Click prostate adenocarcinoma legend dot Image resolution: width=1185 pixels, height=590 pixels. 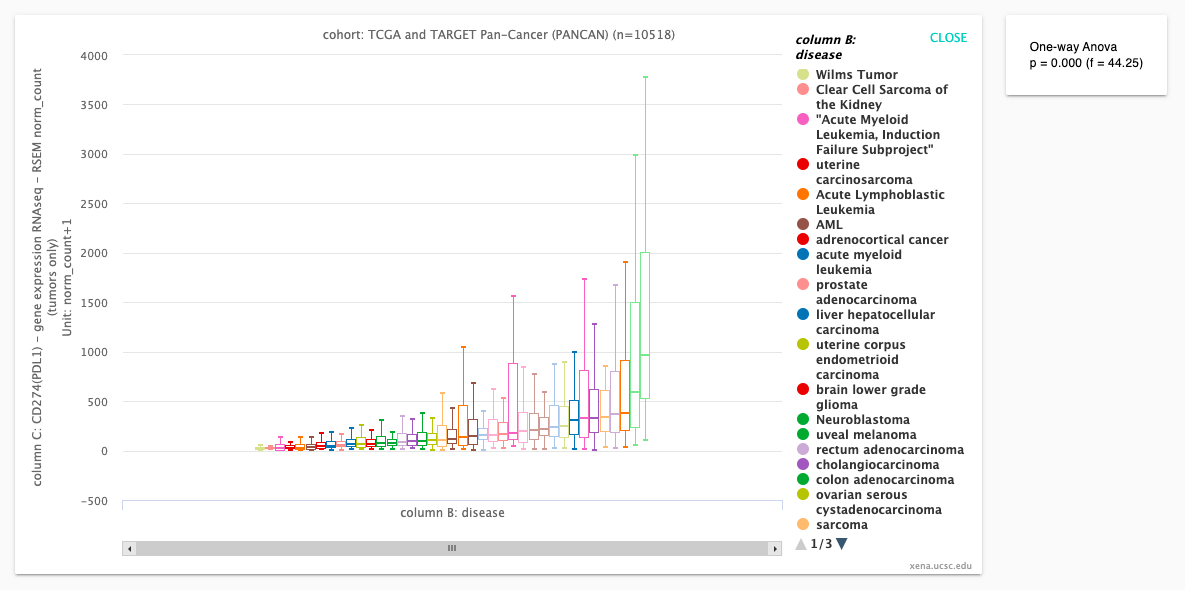[803, 285]
